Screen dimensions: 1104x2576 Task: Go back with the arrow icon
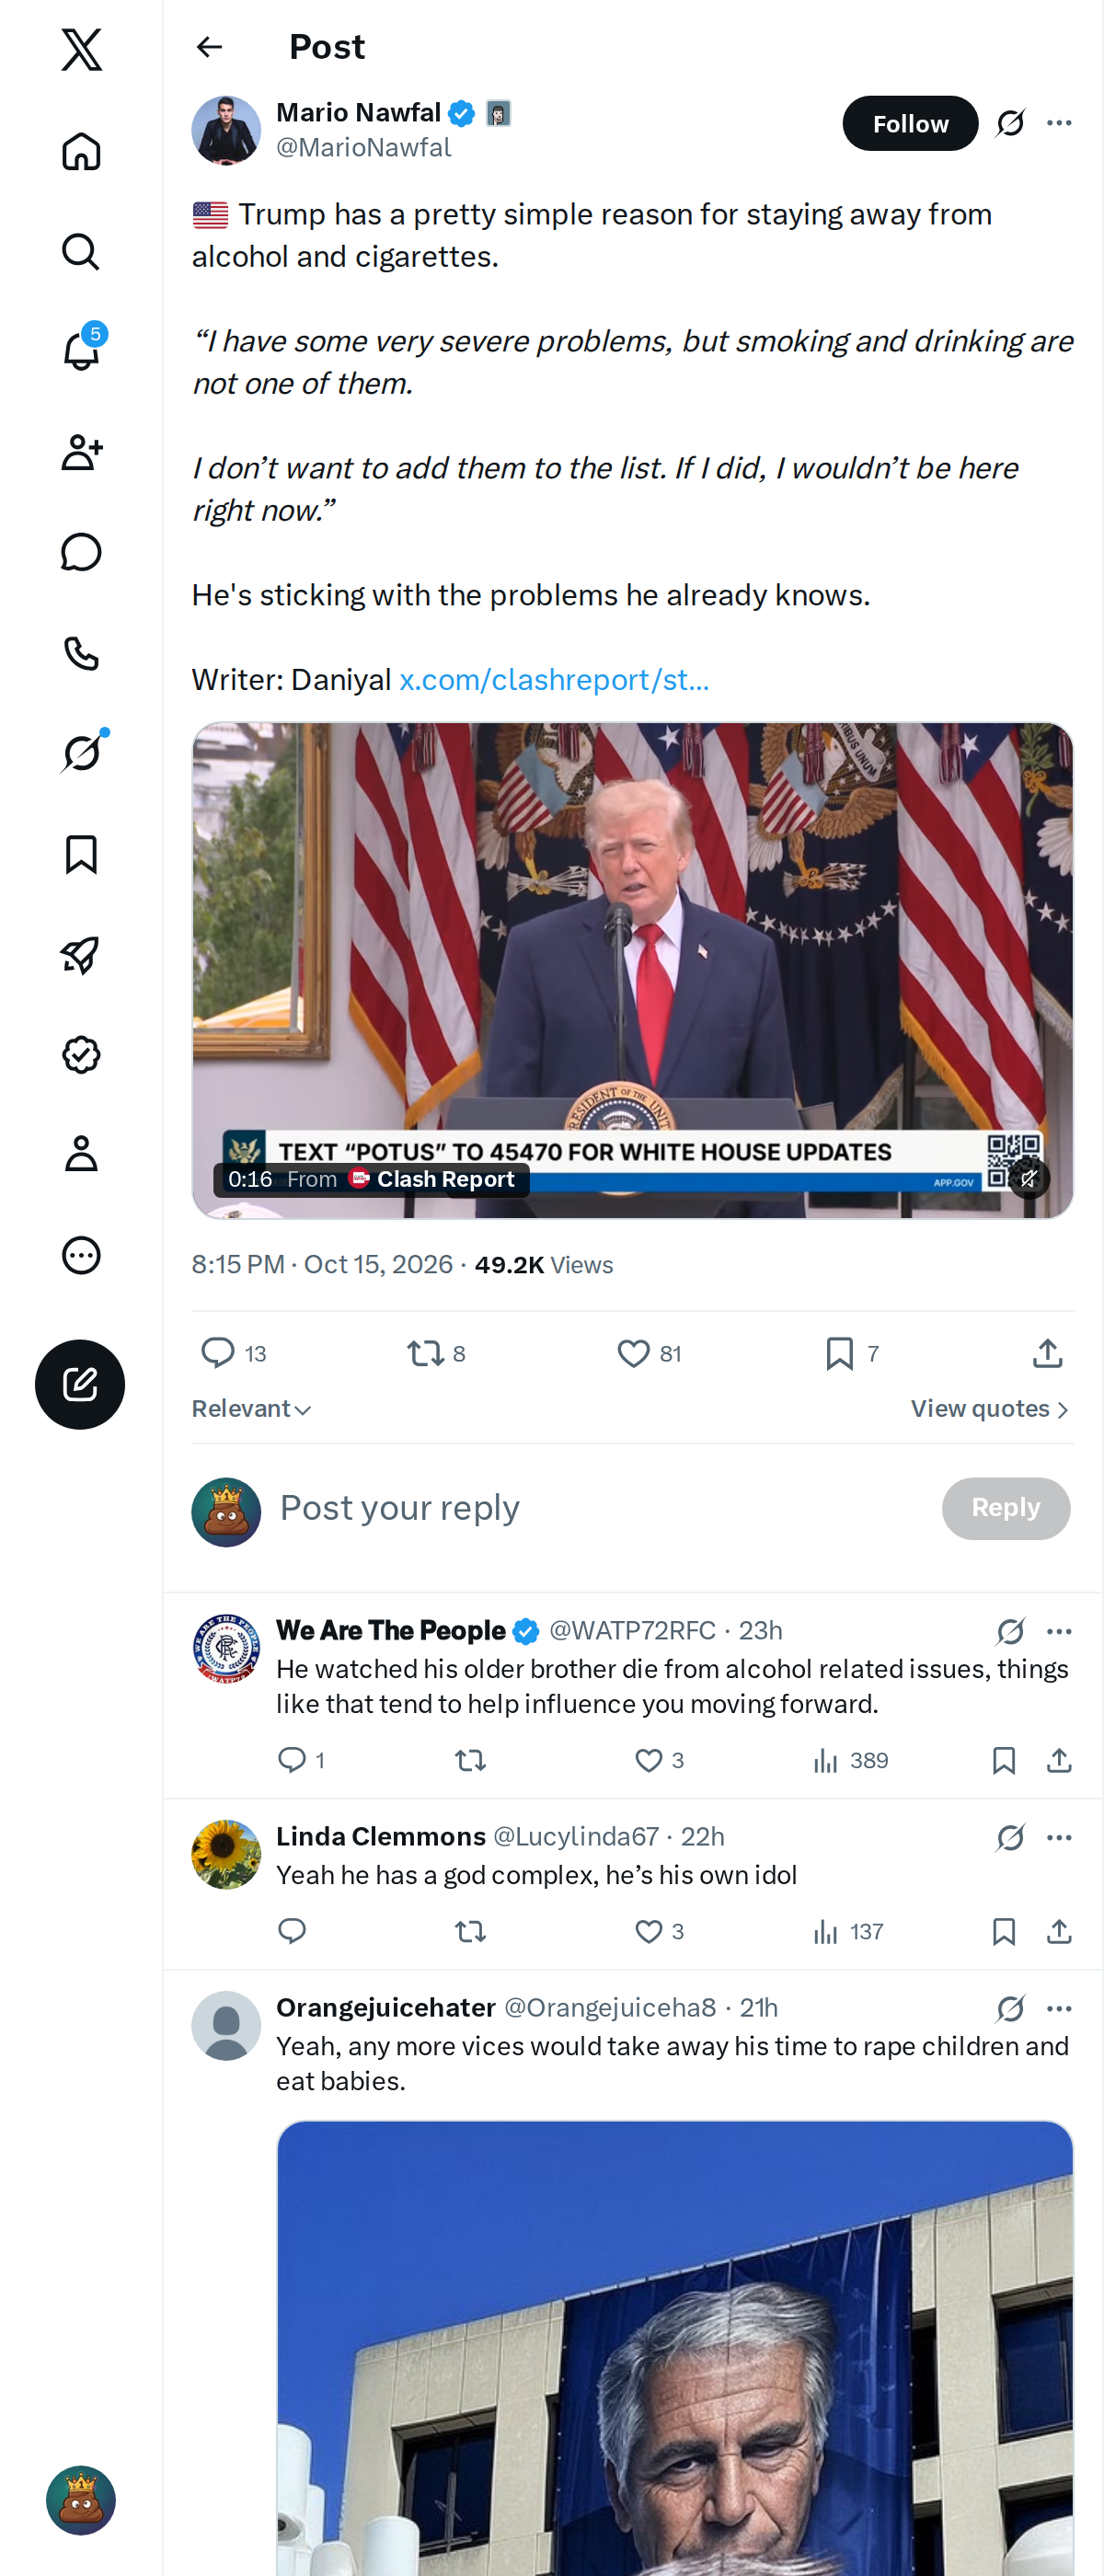click(209, 47)
